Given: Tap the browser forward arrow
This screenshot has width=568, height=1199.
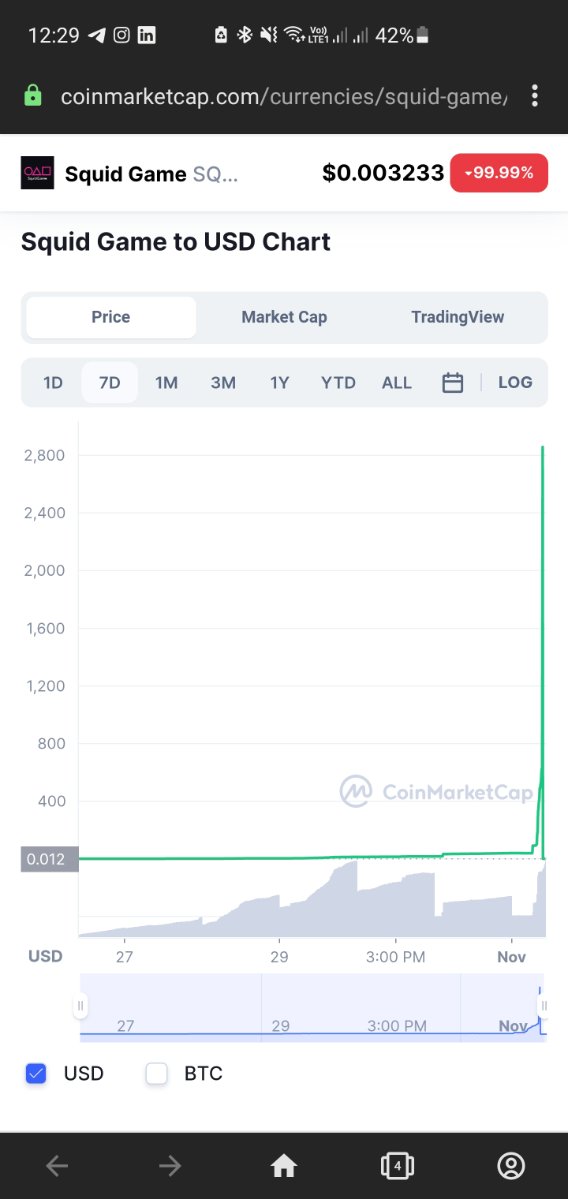Looking at the screenshot, I should pyautogui.click(x=170, y=1166).
